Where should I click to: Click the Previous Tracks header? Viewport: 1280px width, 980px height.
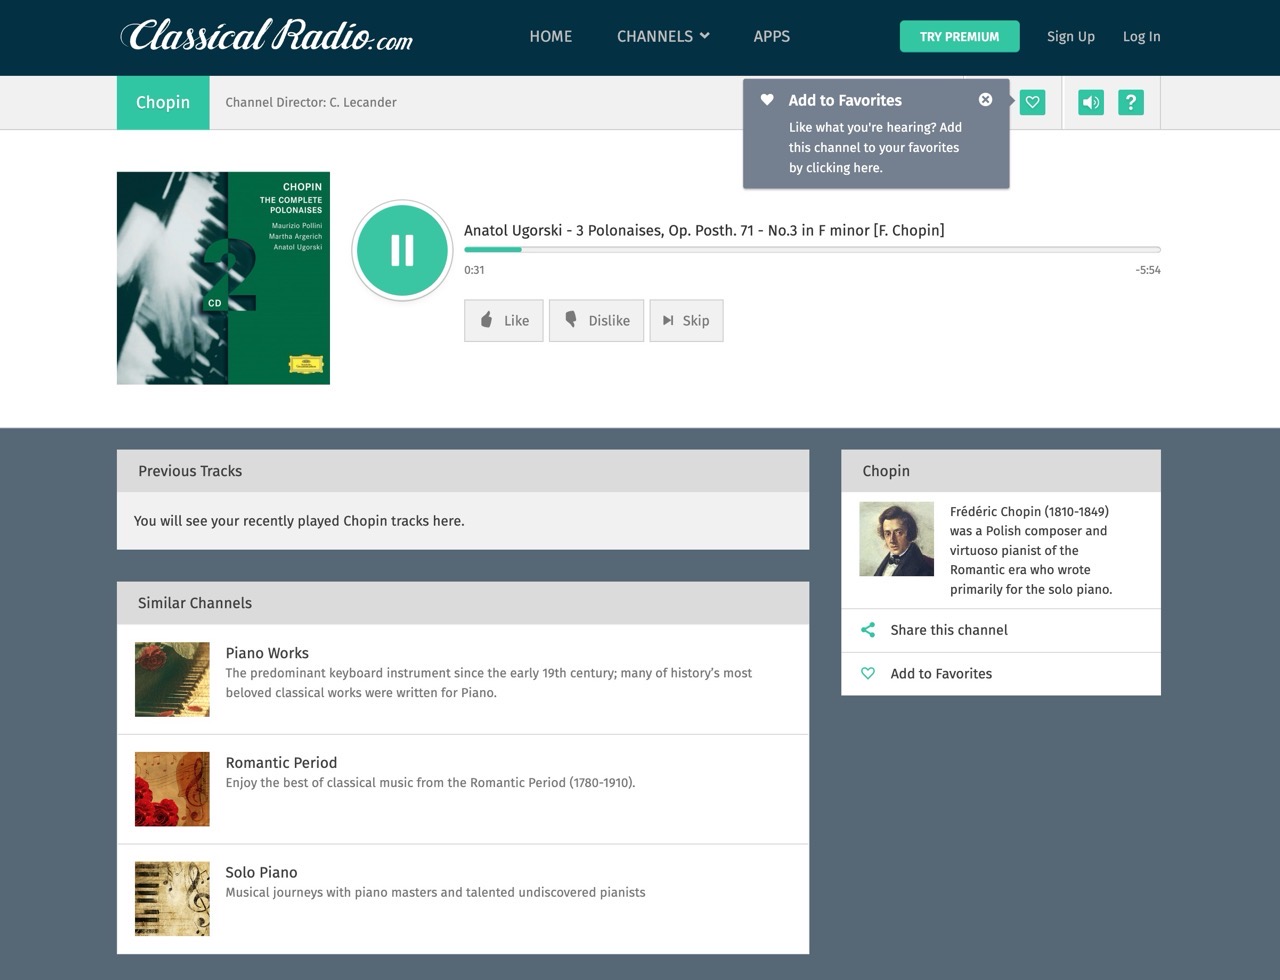click(463, 471)
